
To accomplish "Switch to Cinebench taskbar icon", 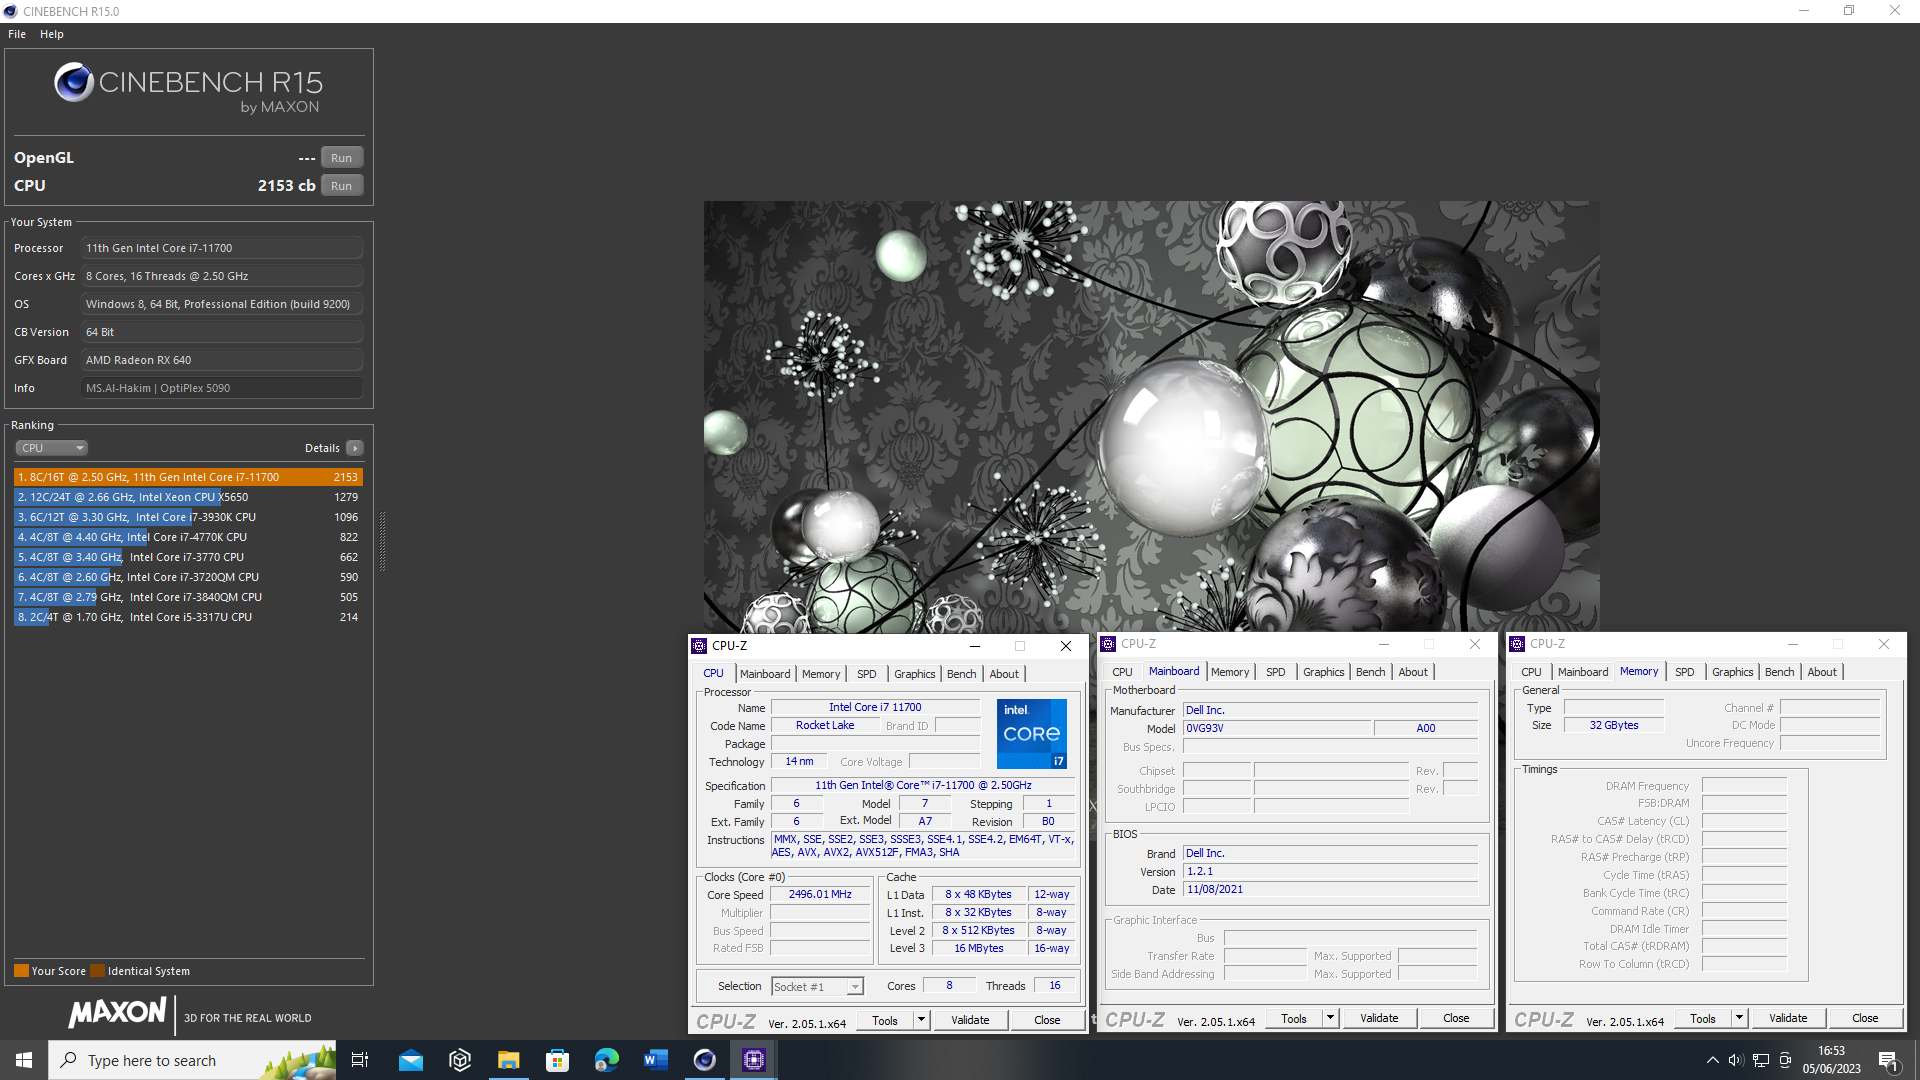I will tap(705, 1060).
